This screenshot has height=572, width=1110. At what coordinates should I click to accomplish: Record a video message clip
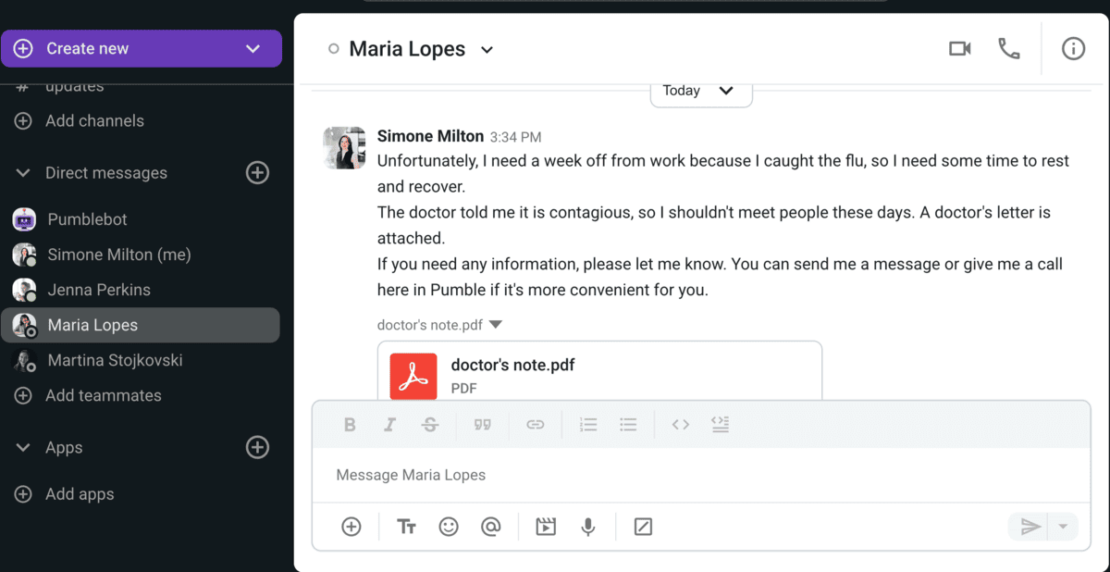(545, 527)
